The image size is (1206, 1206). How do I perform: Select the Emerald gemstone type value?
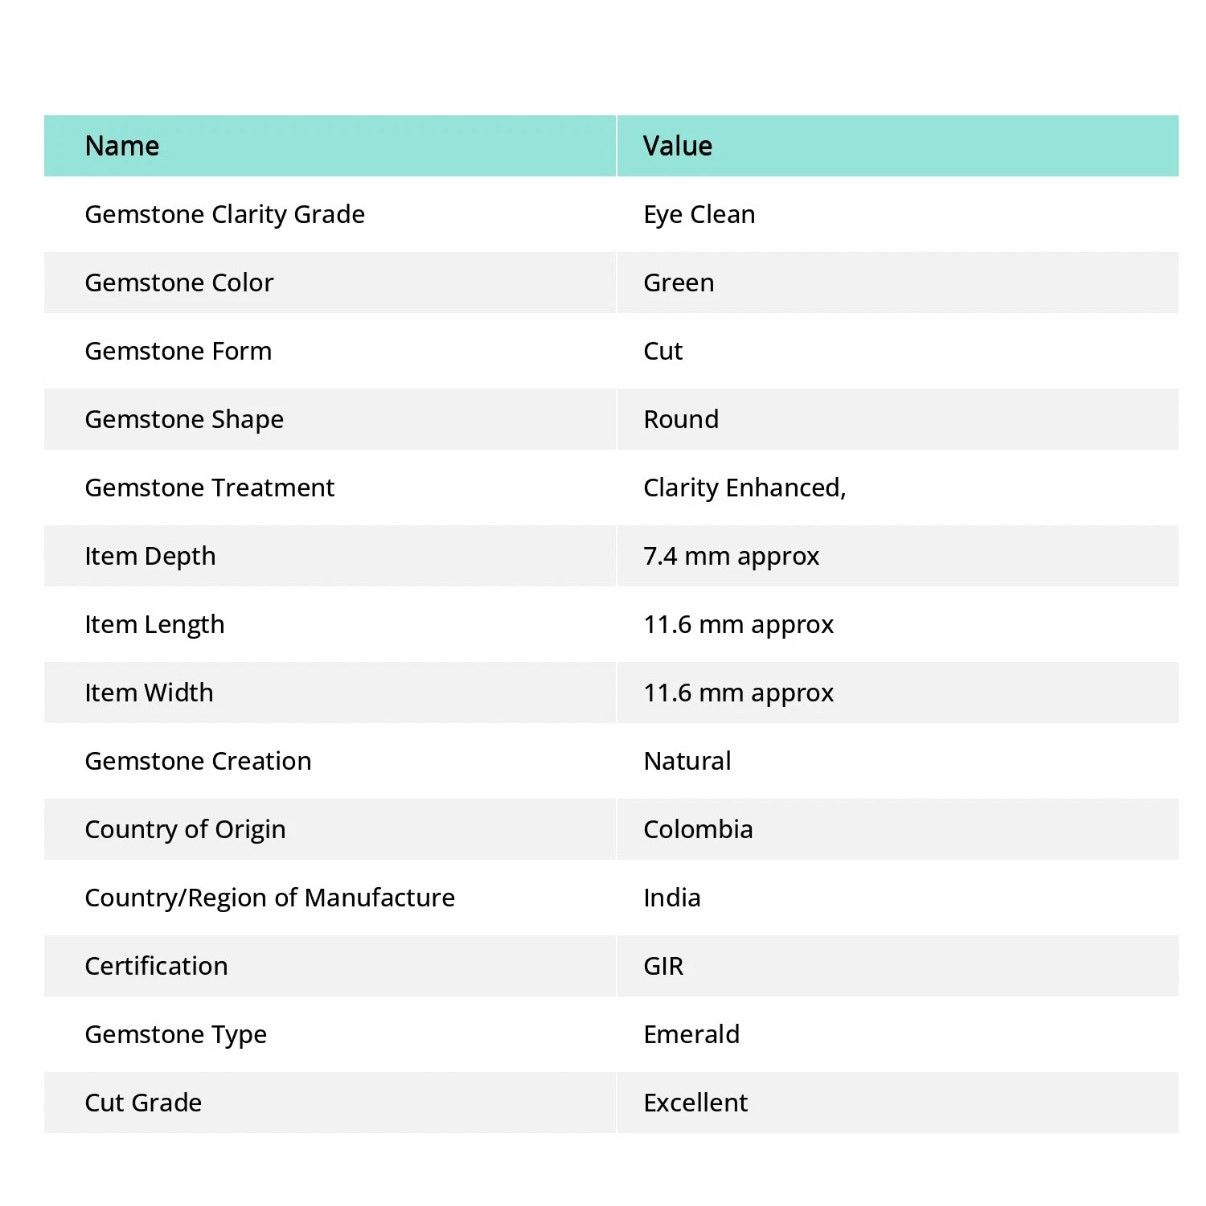[x=691, y=1034]
